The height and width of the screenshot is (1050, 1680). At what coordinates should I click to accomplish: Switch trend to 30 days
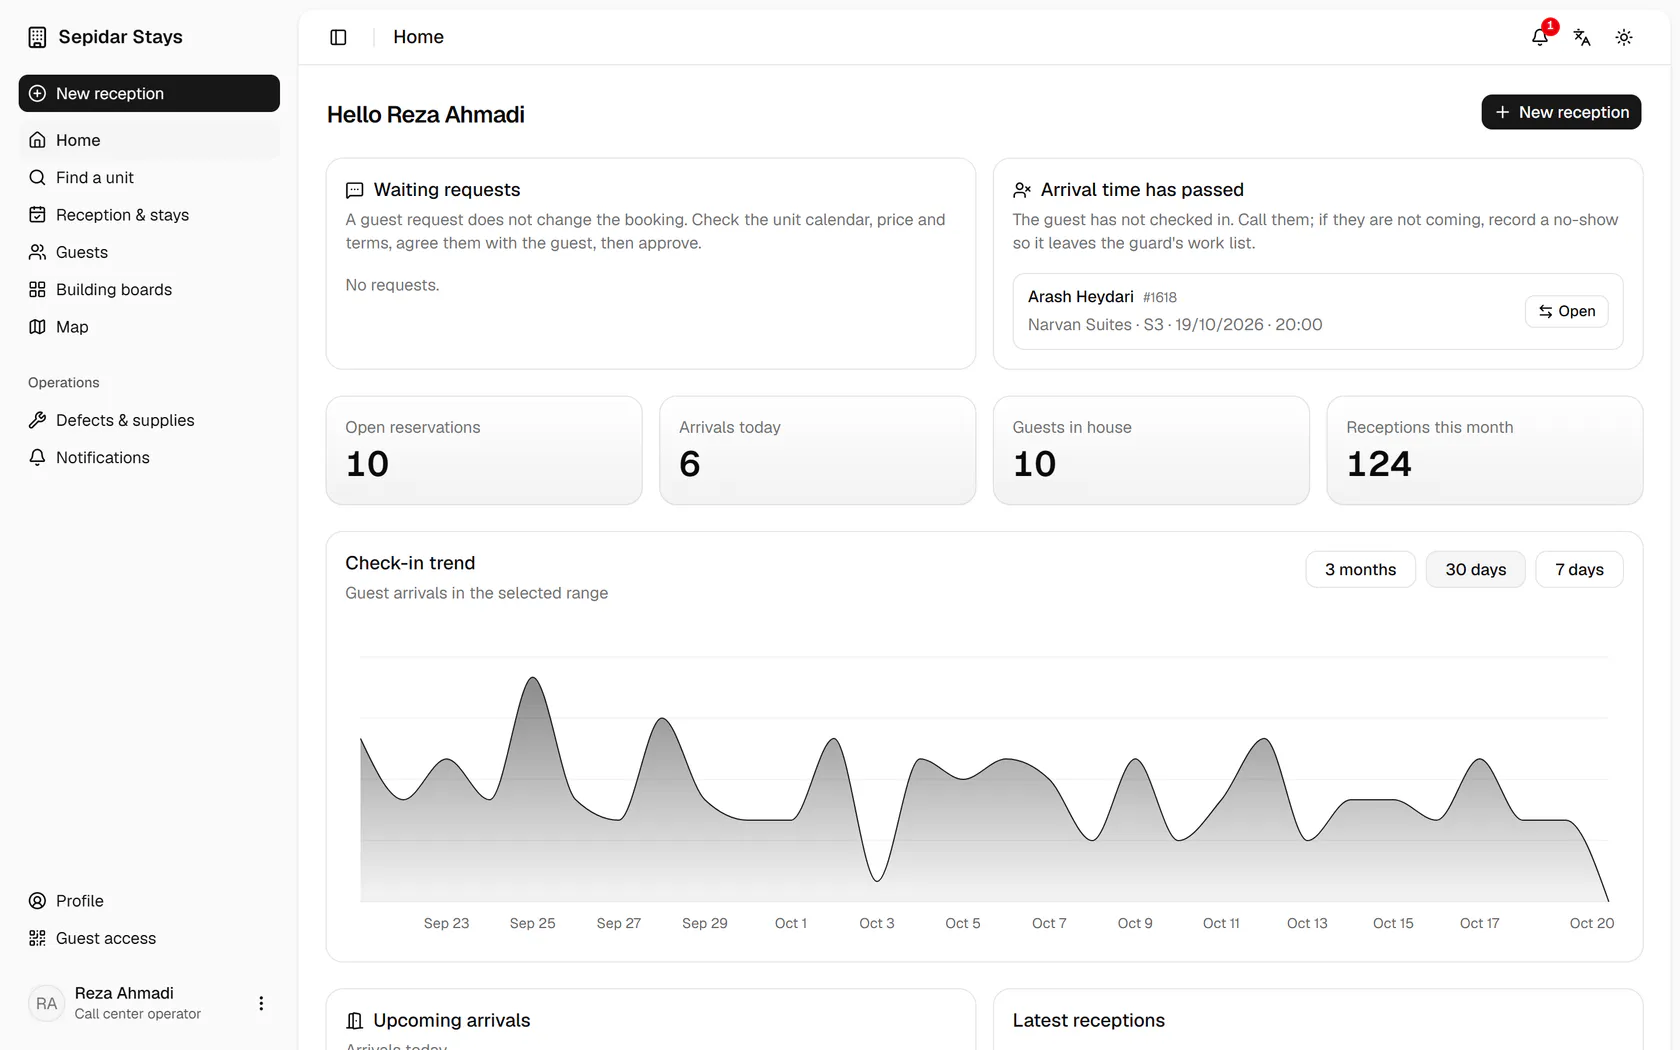(x=1475, y=569)
